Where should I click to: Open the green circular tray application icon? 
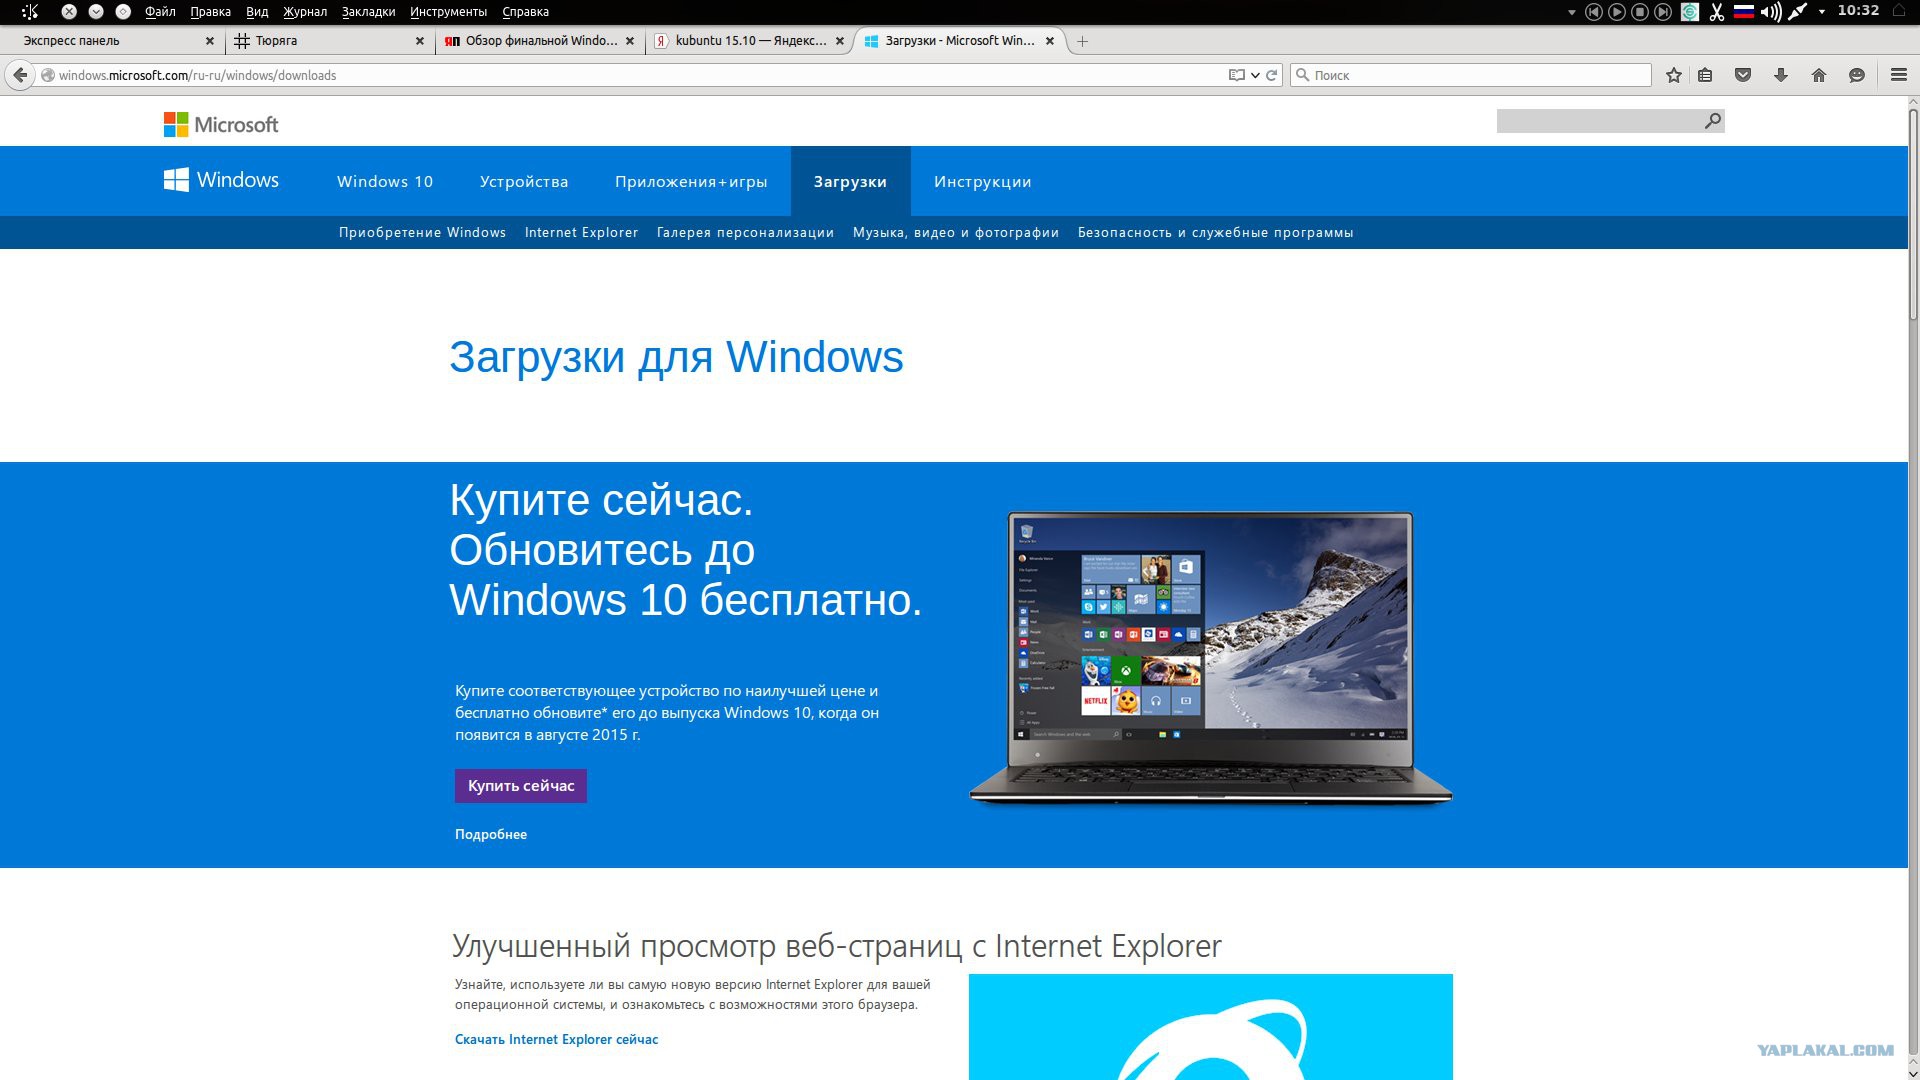click(x=1690, y=12)
